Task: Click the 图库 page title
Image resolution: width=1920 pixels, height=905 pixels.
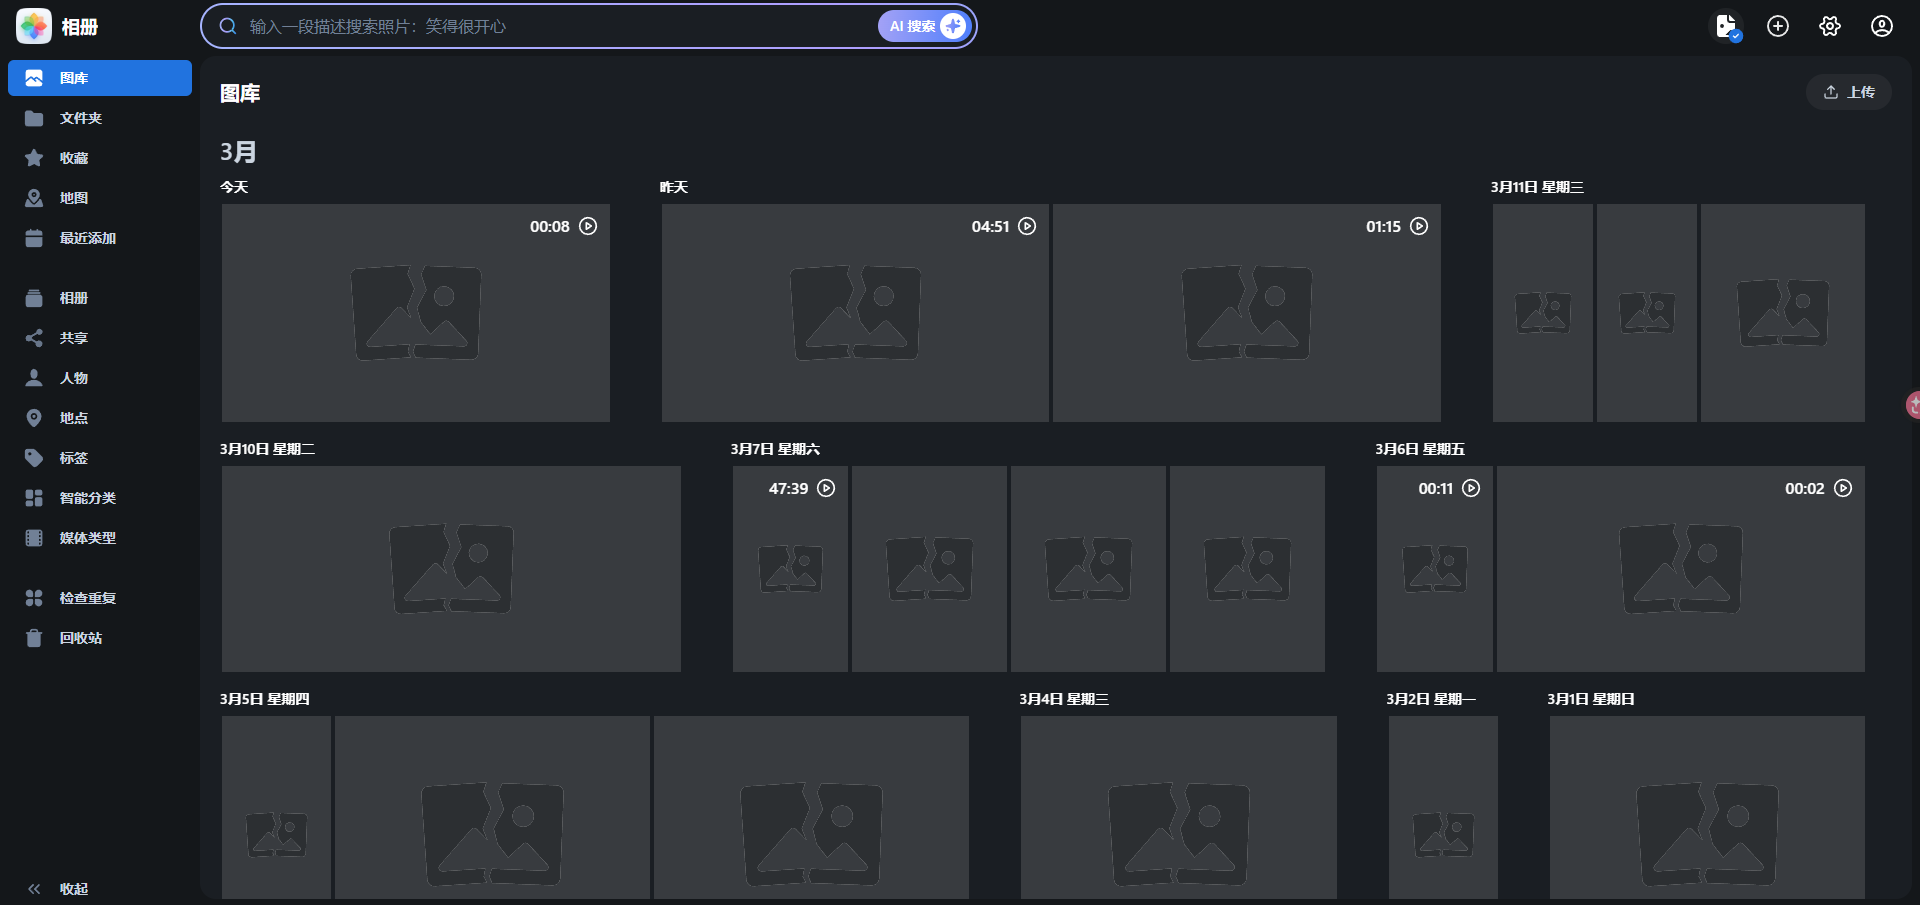Action: coord(240,93)
